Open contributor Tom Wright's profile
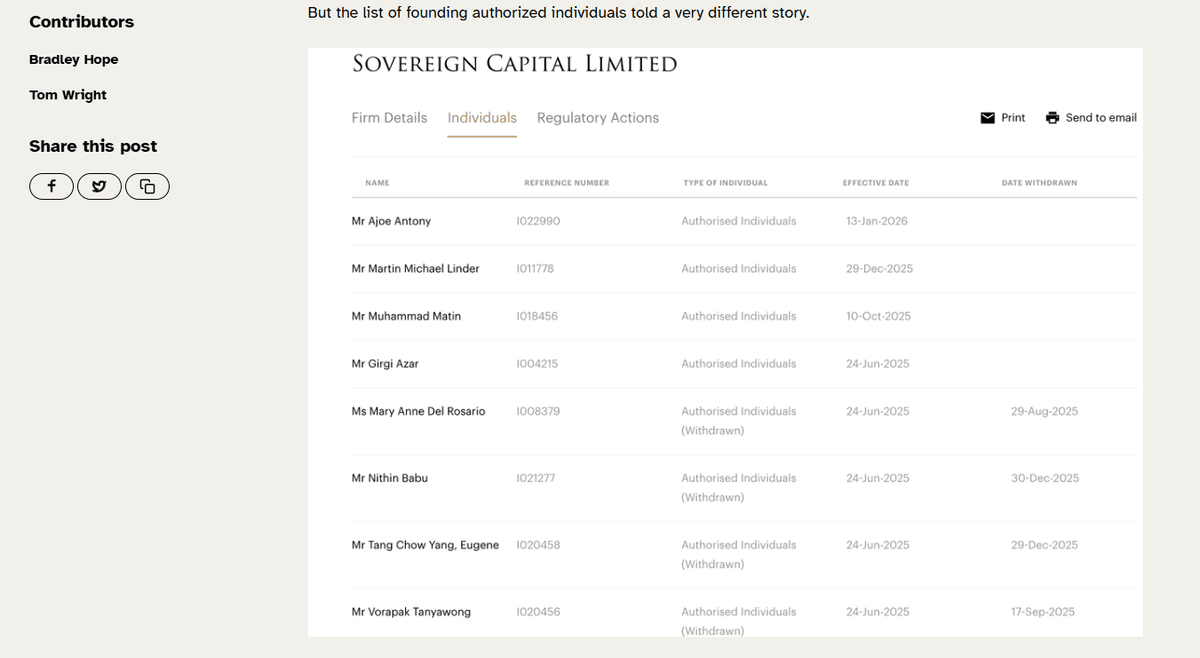 [x=68, y=95]
